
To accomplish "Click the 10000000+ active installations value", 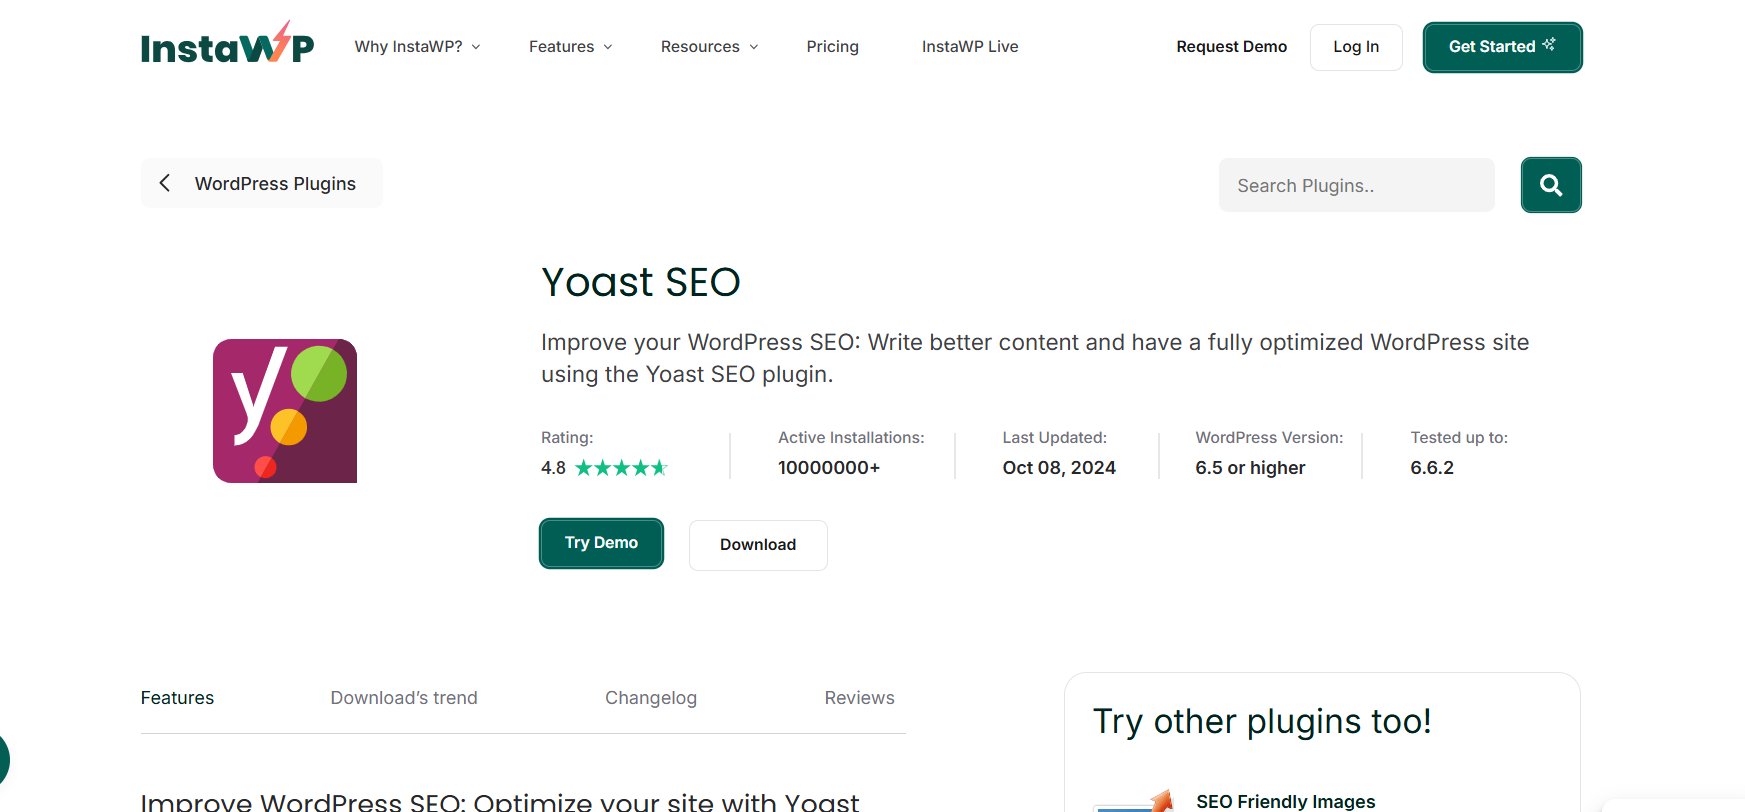I will point(829,468).
